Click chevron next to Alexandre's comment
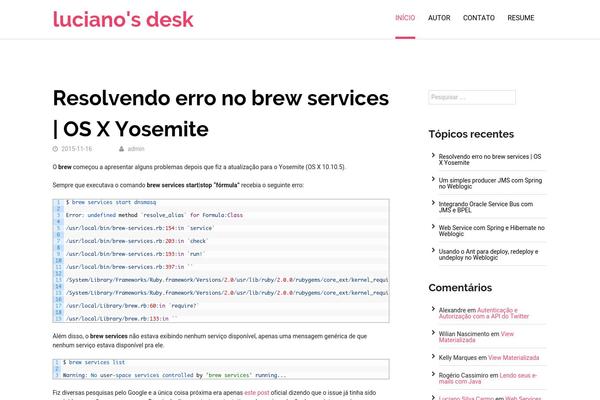600x400 pixels. pyautogui.click(x=433, y=309)
